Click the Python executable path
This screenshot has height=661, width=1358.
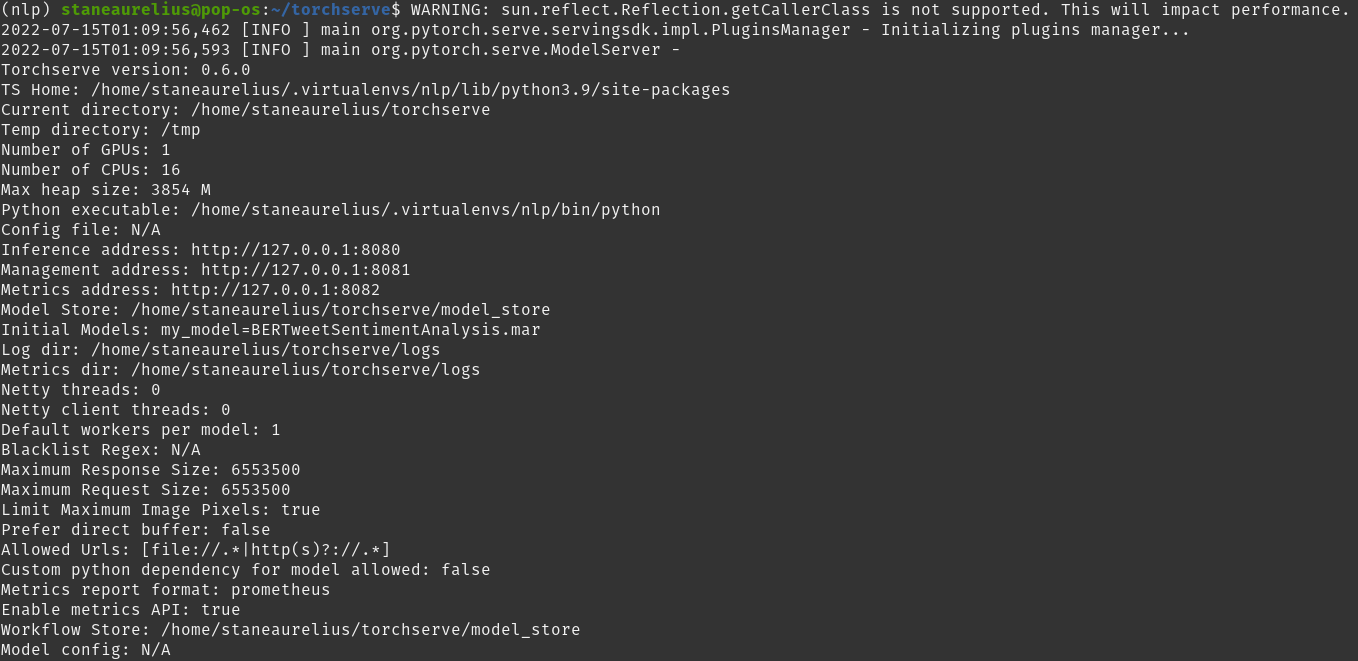(x=425, y=210)
